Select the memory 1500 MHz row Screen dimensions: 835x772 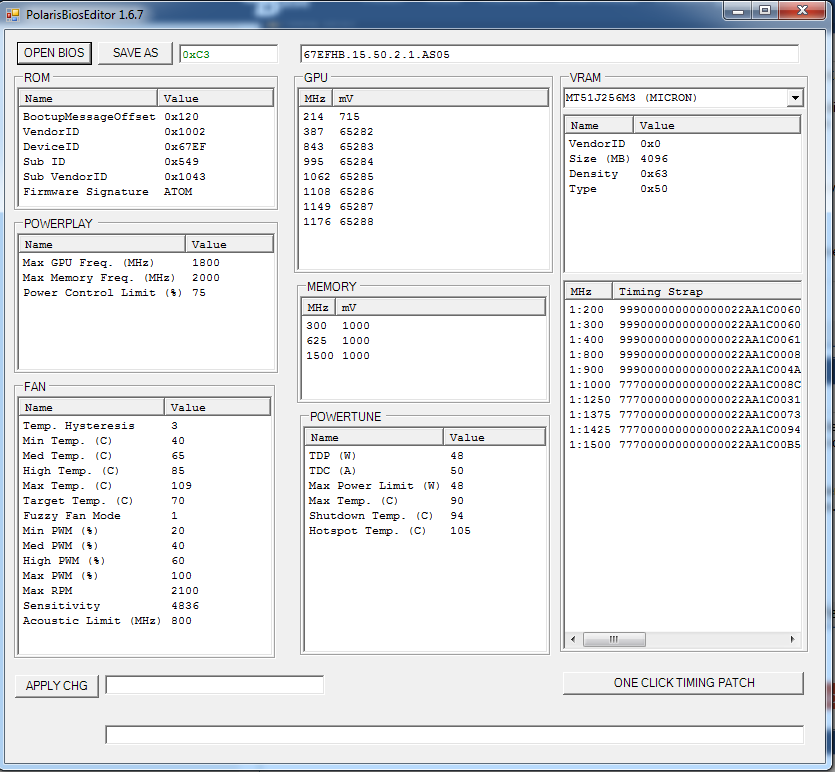(x=424, y=356)
